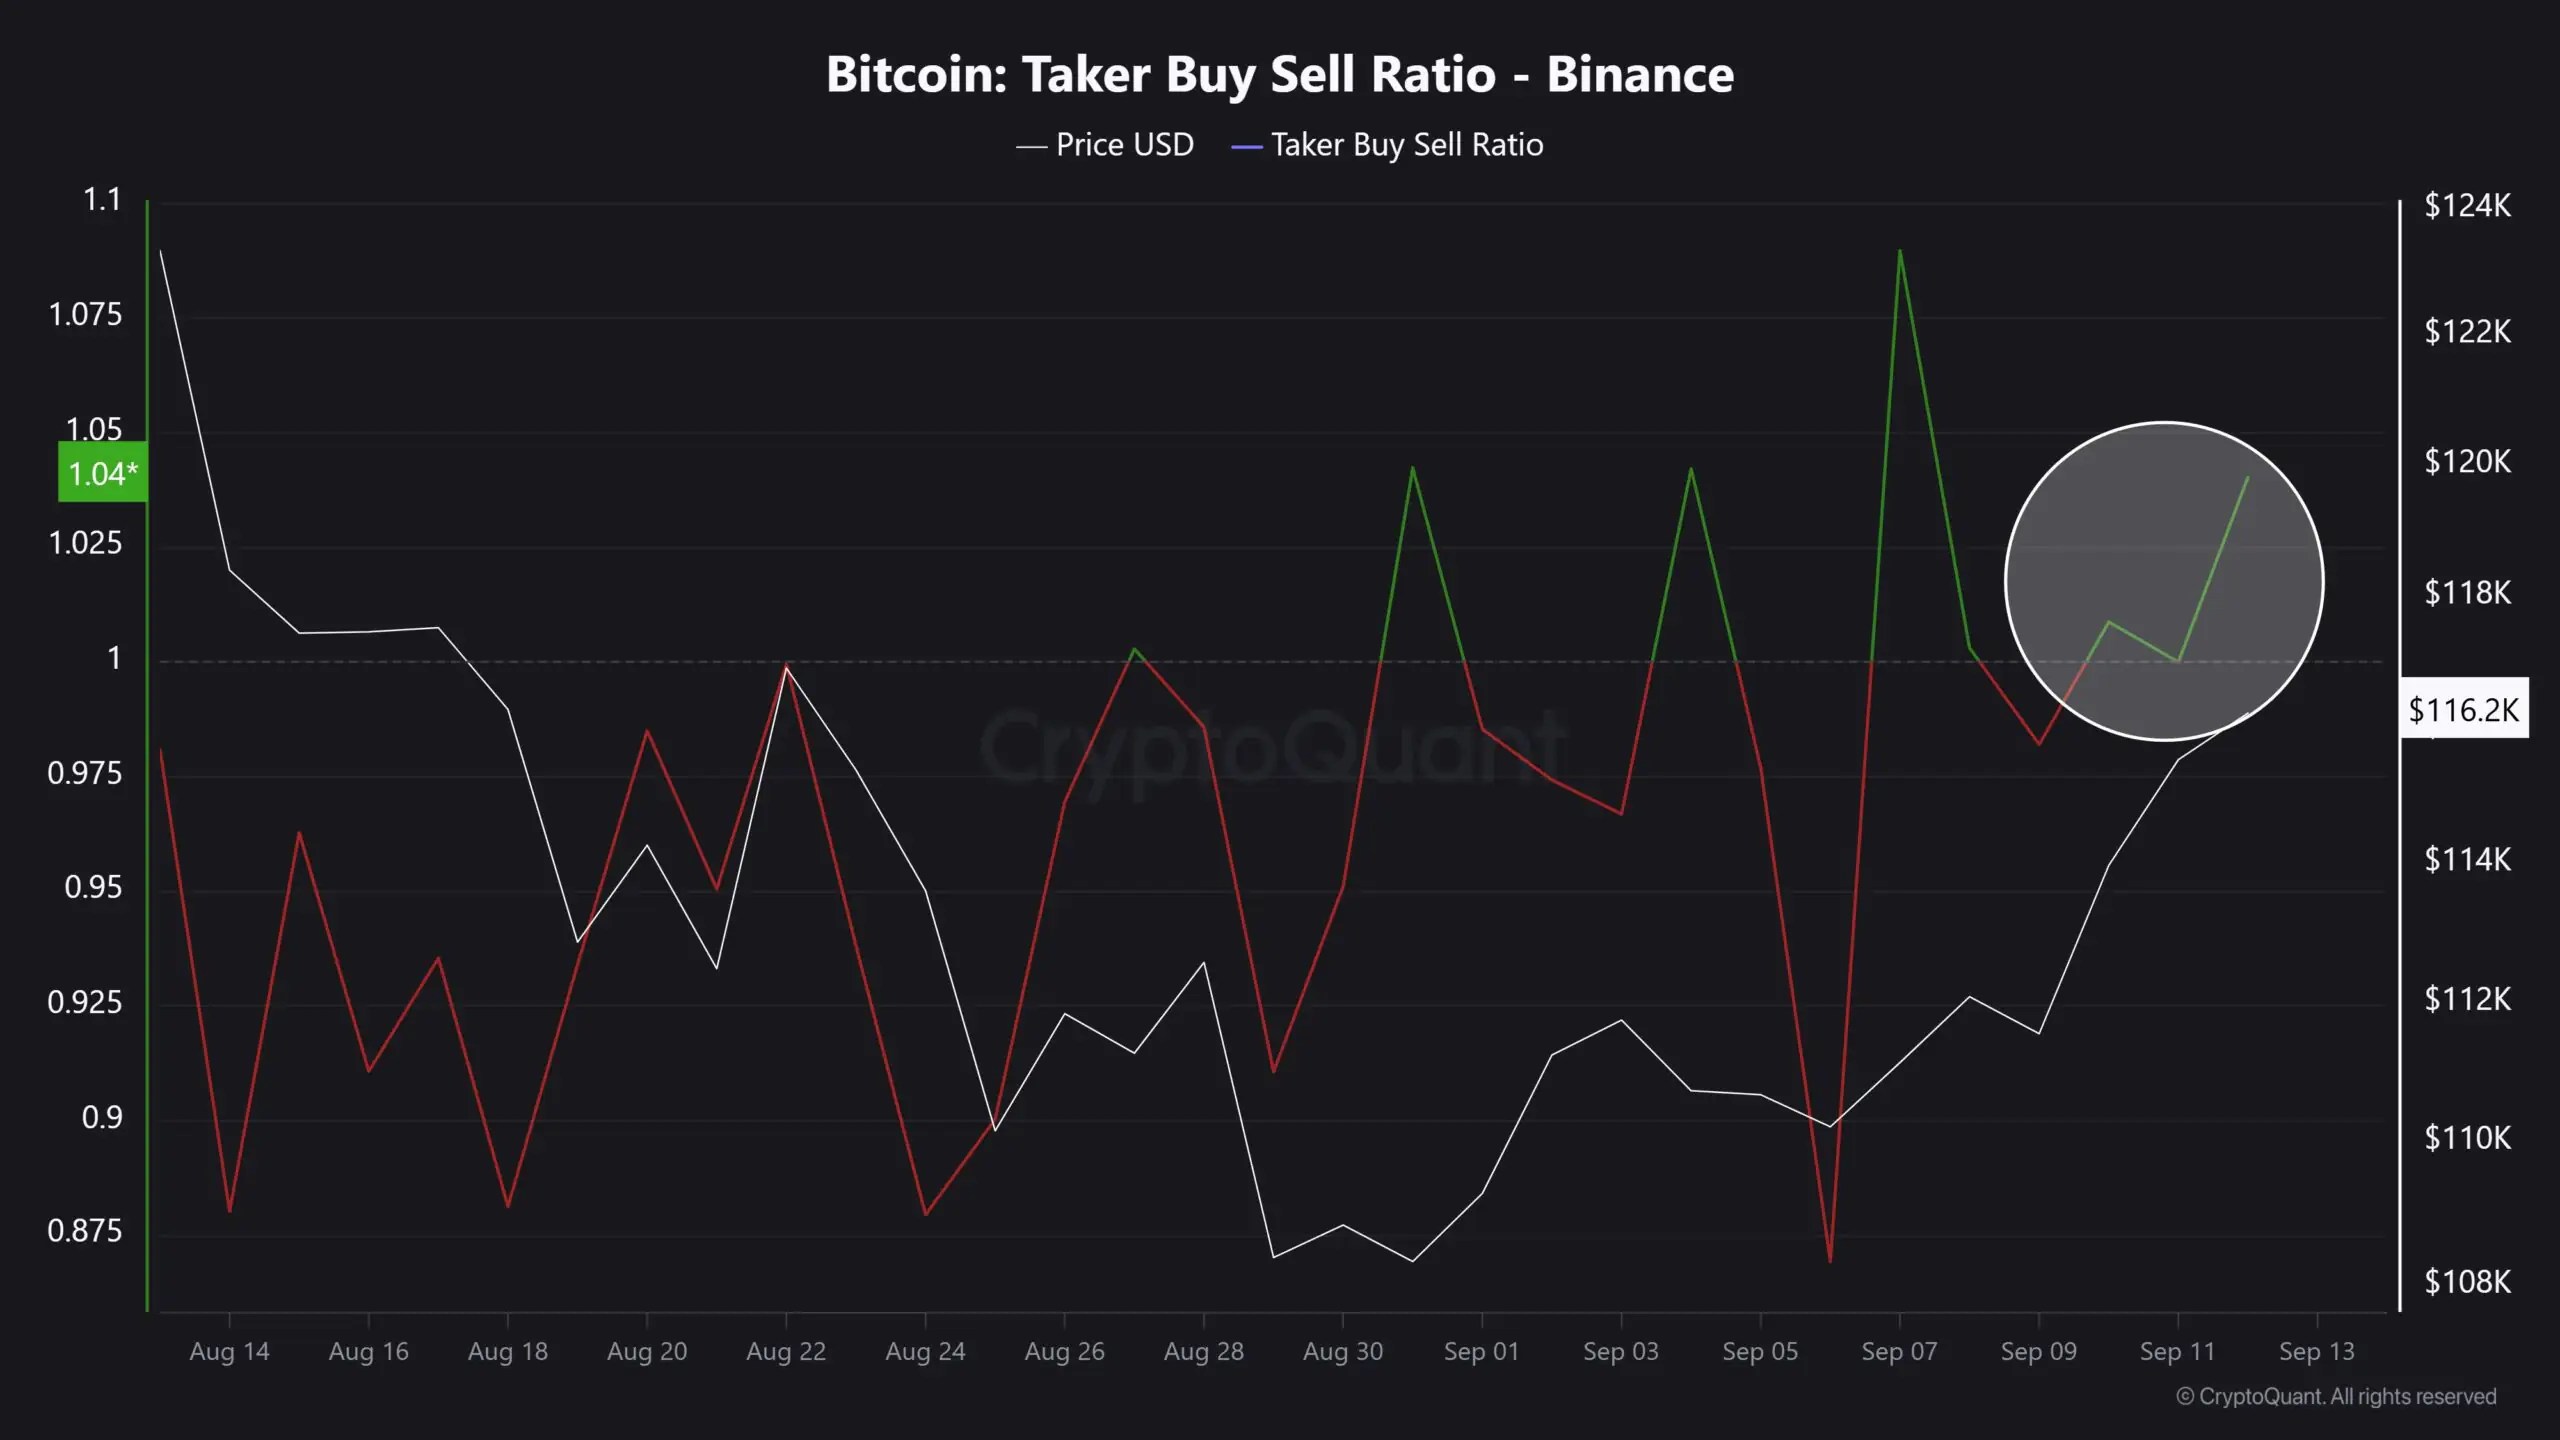Viewport: 2560px width, 1440px height.
Task: Select the Aug 14 date label
Action: tap(229, 1351)
